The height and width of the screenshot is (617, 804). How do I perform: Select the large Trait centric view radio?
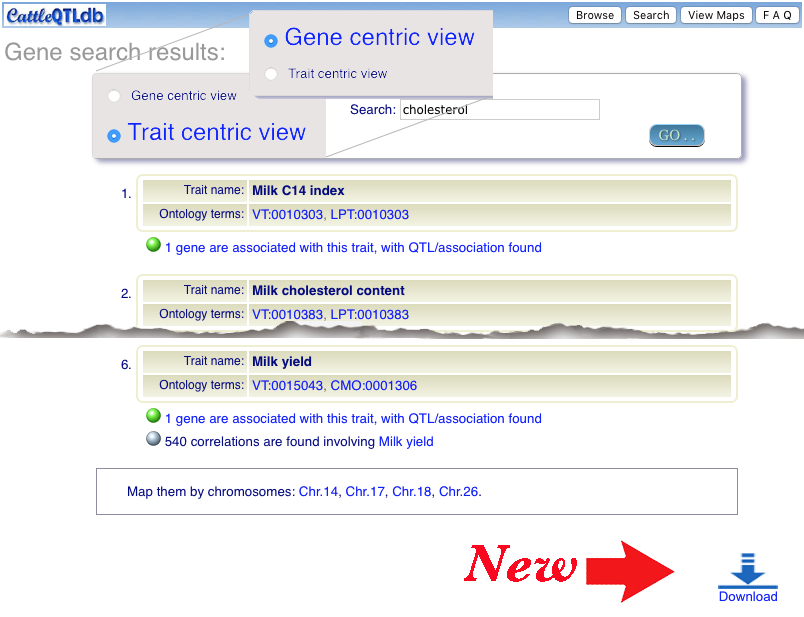[x=114, y=134]
